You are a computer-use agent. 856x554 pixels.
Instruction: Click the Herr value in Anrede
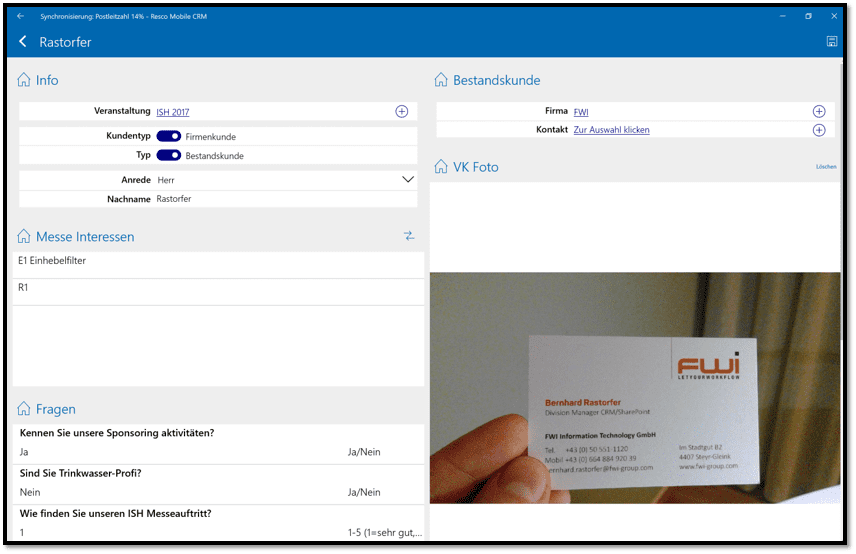(166, 180)
